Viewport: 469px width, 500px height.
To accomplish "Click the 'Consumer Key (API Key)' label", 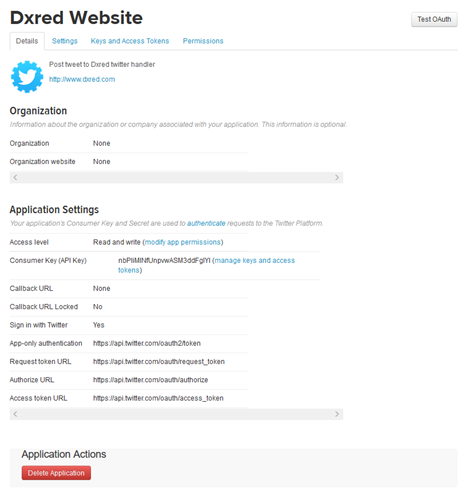I will point(48,260).
